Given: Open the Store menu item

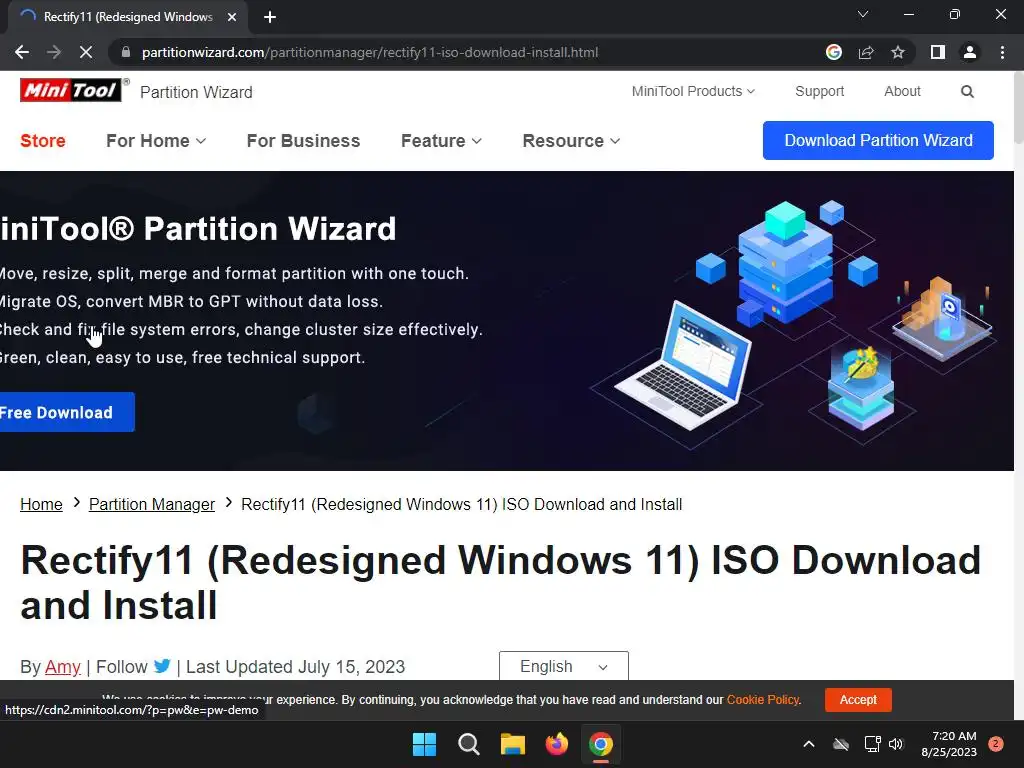Looking at the screenshot, I should pos(42,140).
